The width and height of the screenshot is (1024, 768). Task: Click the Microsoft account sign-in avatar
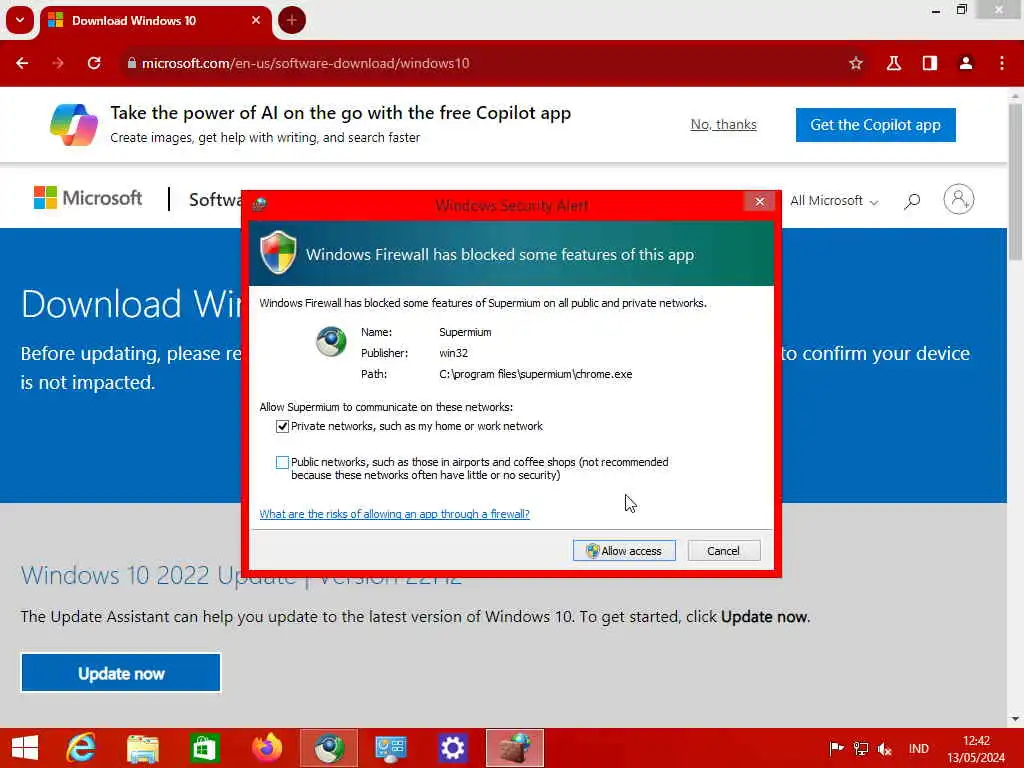[x=958, y=199]
